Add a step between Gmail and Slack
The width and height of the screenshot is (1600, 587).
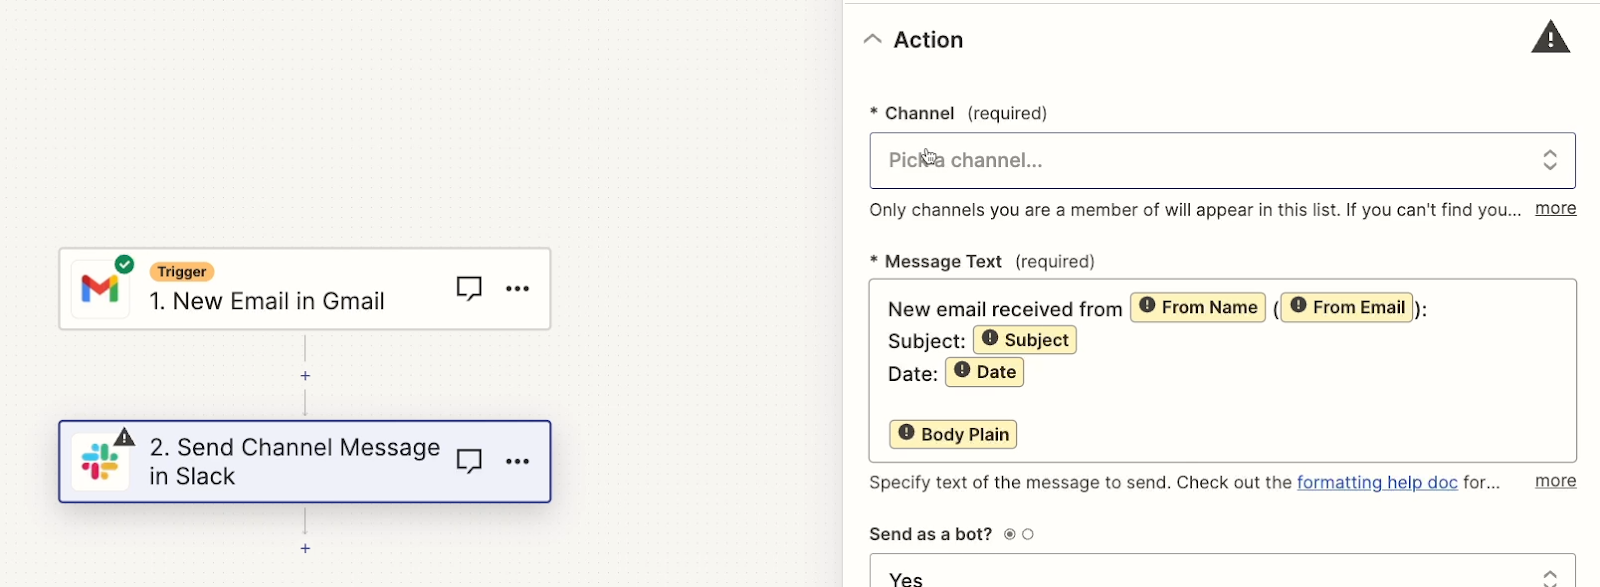305,376
